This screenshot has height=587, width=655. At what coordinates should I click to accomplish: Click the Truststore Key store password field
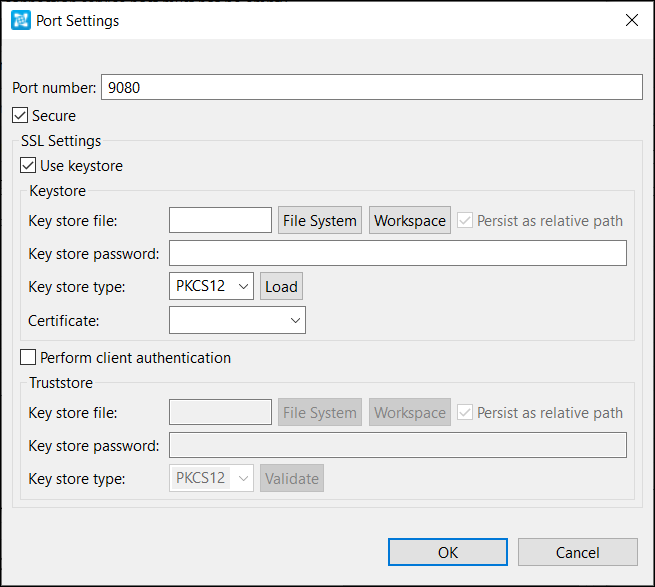click(398, 445)
